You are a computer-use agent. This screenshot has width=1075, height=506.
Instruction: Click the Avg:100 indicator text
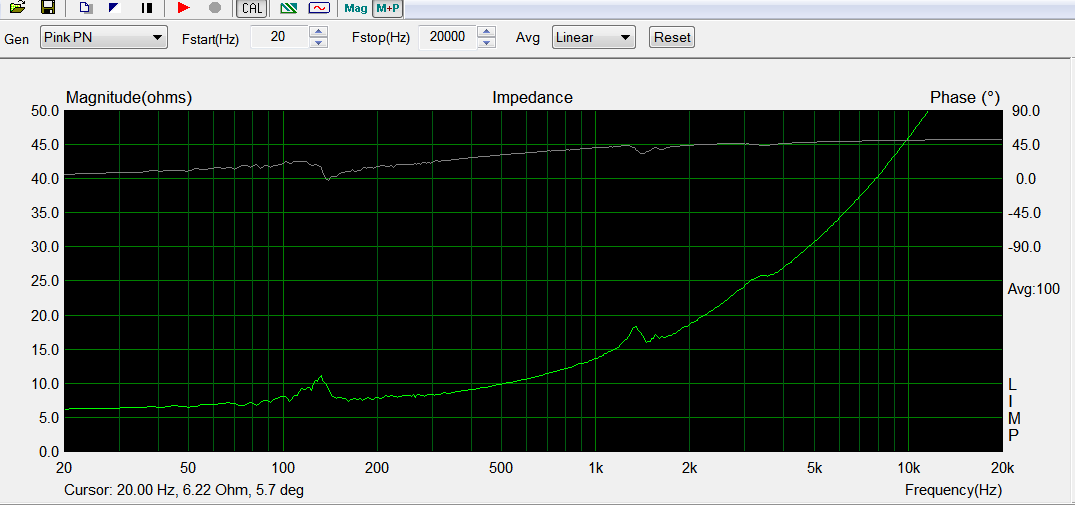pyautogui.click(x=1033, y=289)
